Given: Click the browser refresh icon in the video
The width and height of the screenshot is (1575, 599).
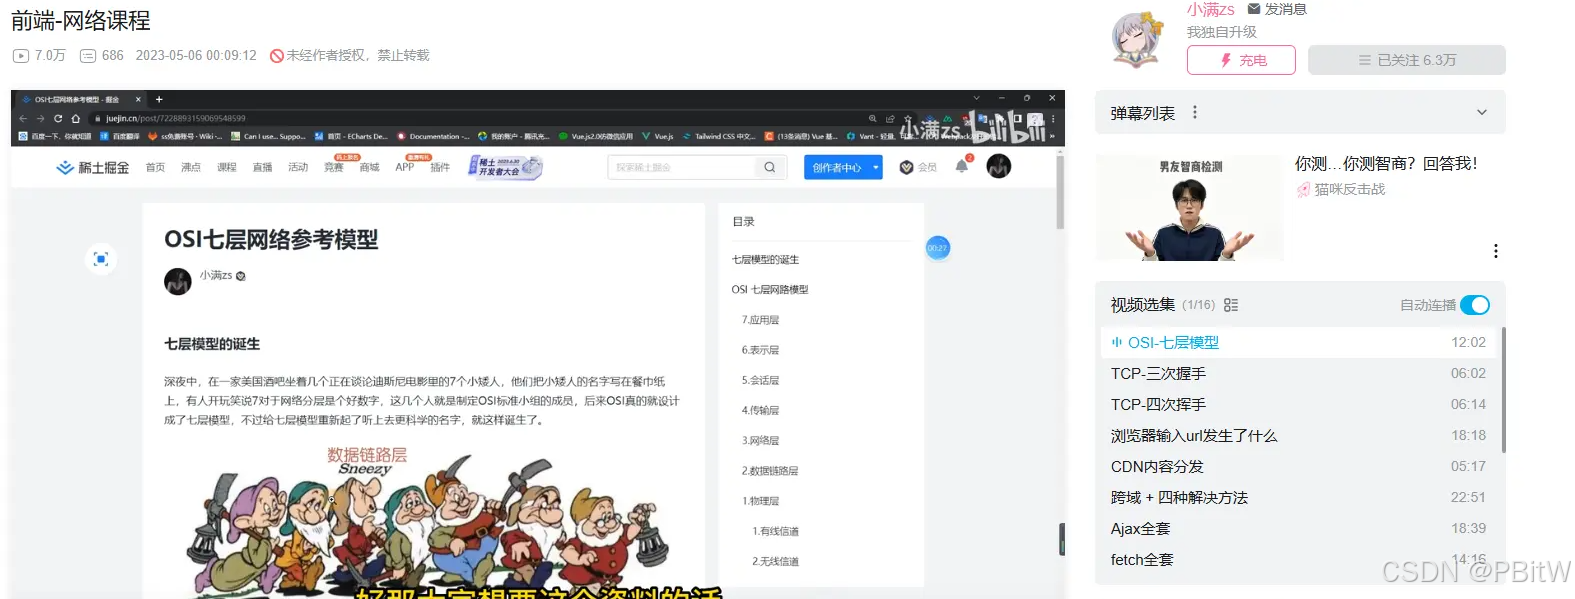Looking at the screenshot, I should pyautogui.click(x=58, y=118).
